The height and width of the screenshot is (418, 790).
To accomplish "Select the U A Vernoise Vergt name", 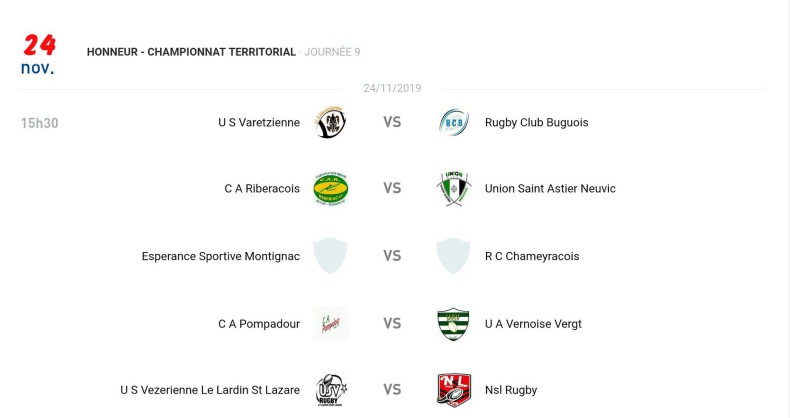I will click(533, 323).
